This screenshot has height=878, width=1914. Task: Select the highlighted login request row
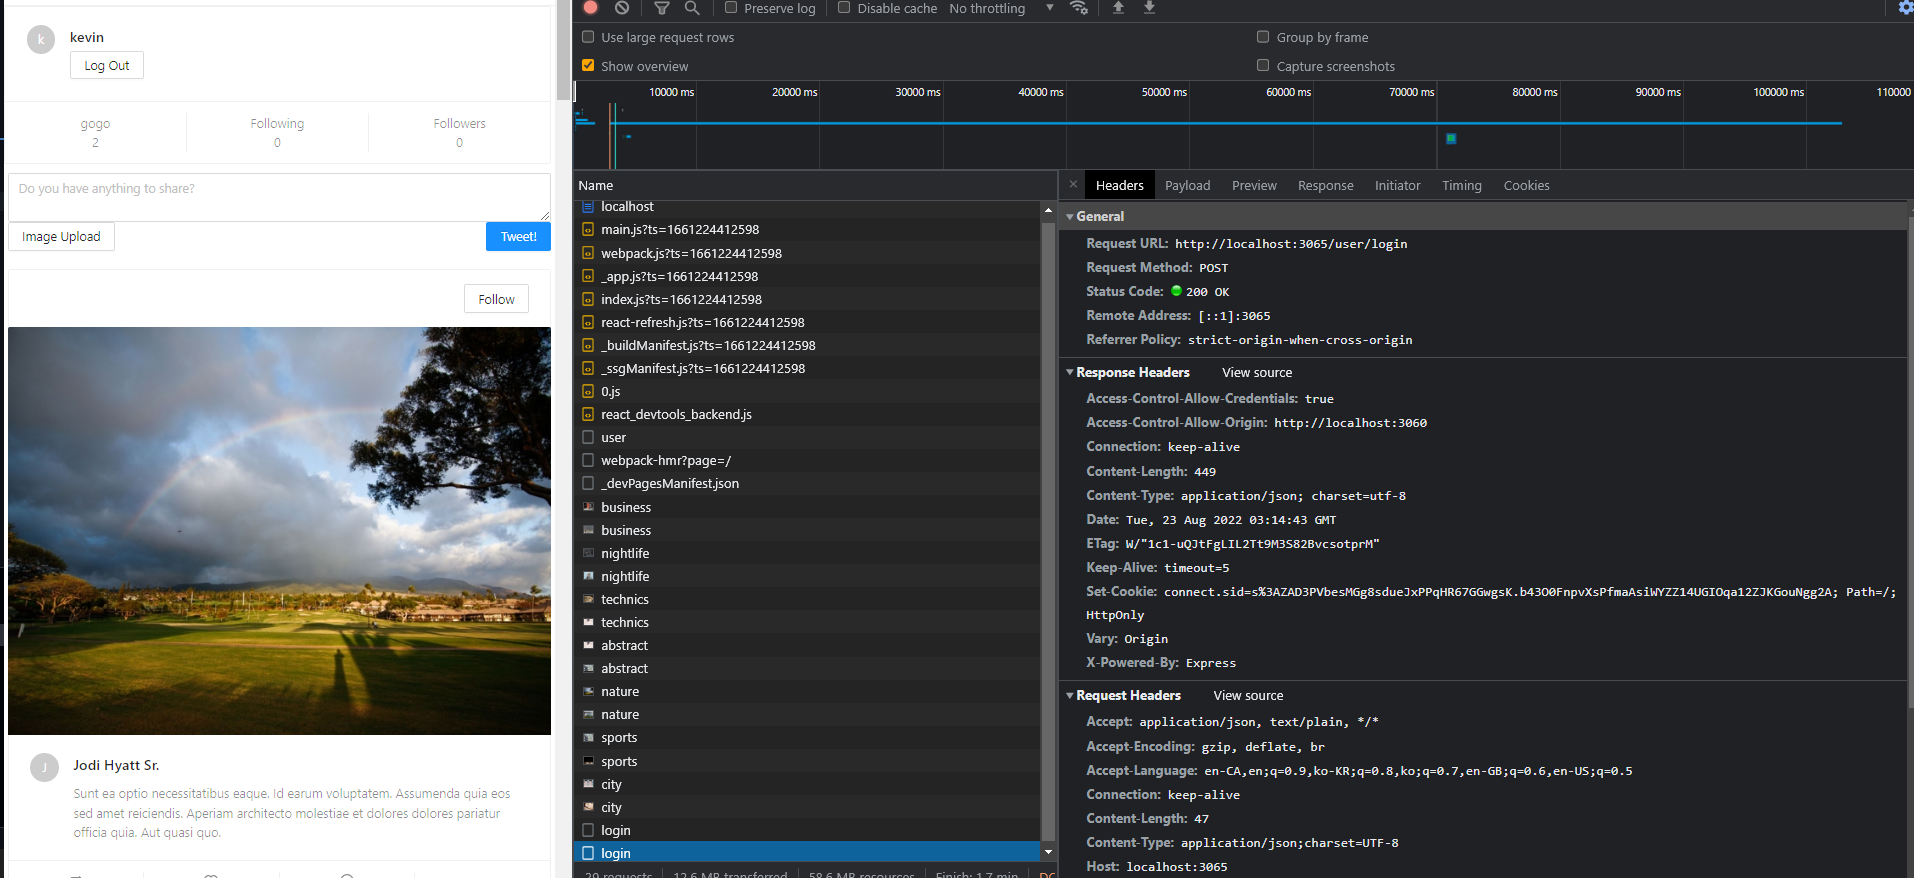coord(807,853)
